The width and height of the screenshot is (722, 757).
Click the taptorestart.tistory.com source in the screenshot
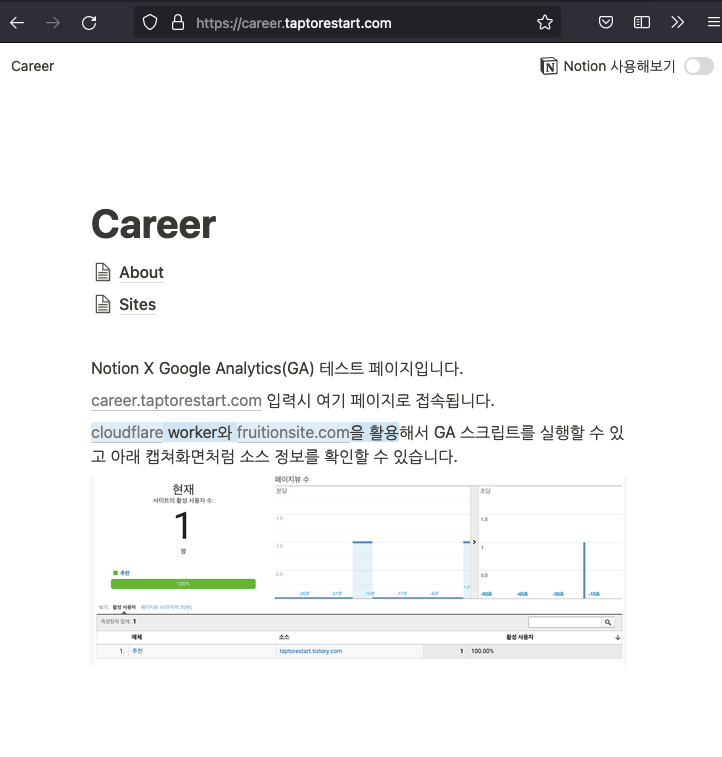pyautogui.click(x=310, y=651)
